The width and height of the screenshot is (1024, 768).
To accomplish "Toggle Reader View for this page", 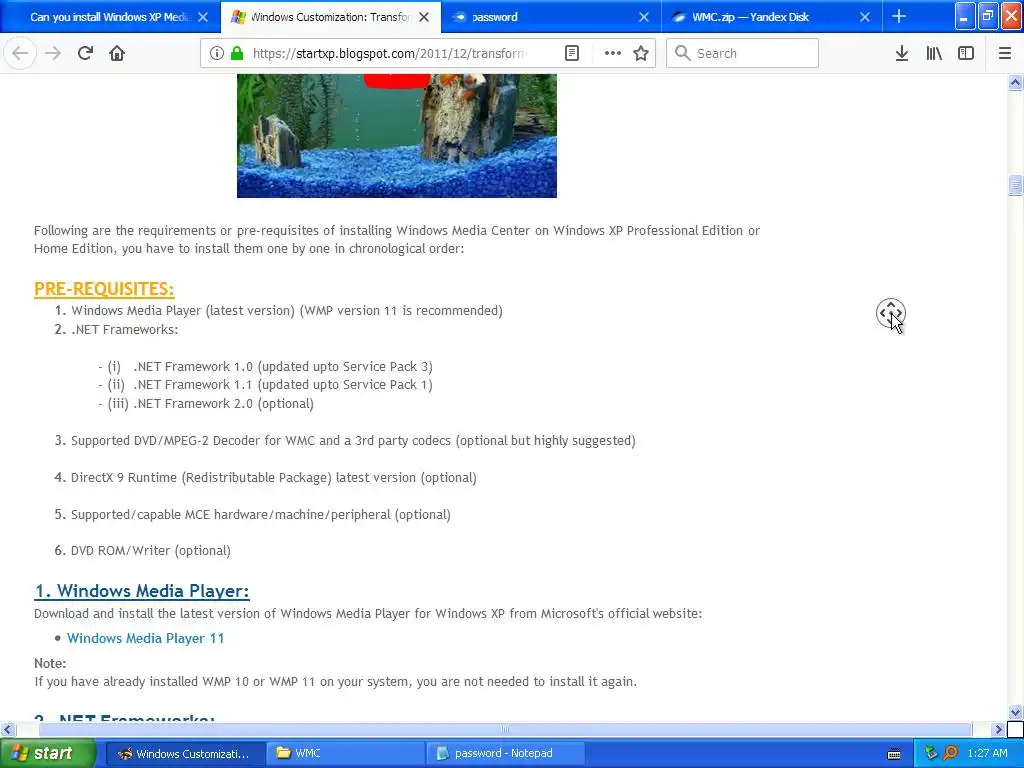I will (x=571, y=53).
